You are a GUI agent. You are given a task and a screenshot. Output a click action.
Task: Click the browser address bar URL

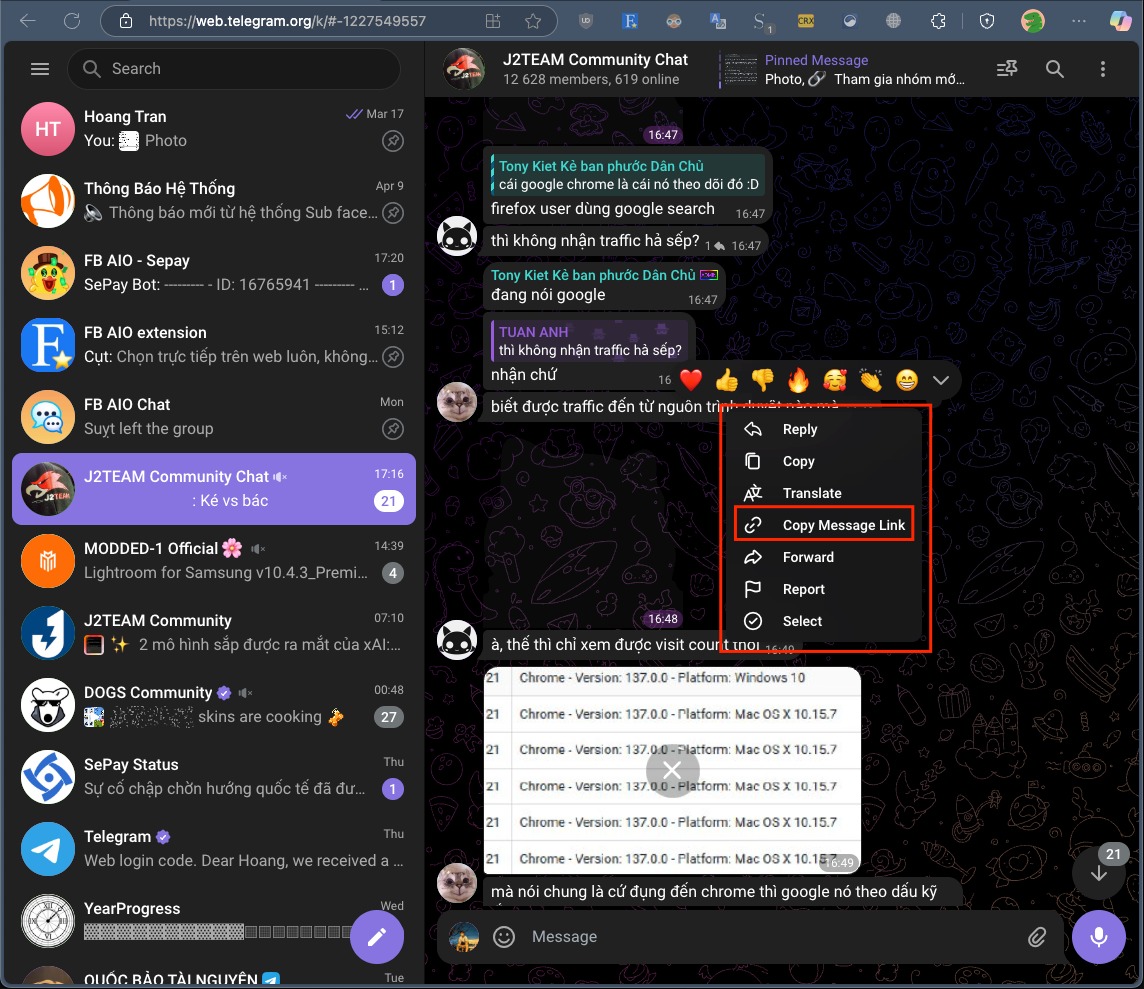[x=287, y=21]
